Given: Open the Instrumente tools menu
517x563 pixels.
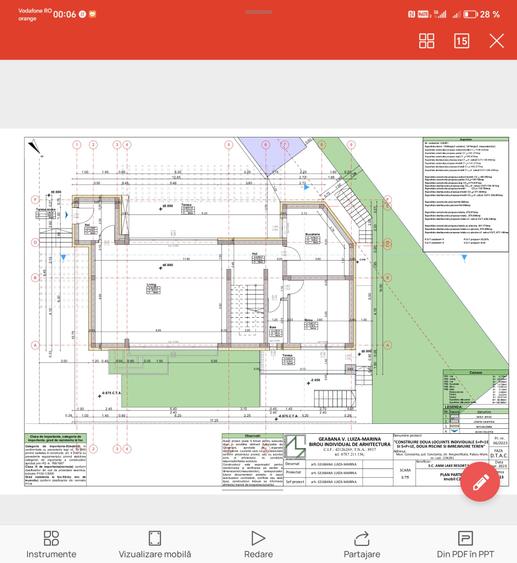Looking at the screenshot, I should coord(51,544).
